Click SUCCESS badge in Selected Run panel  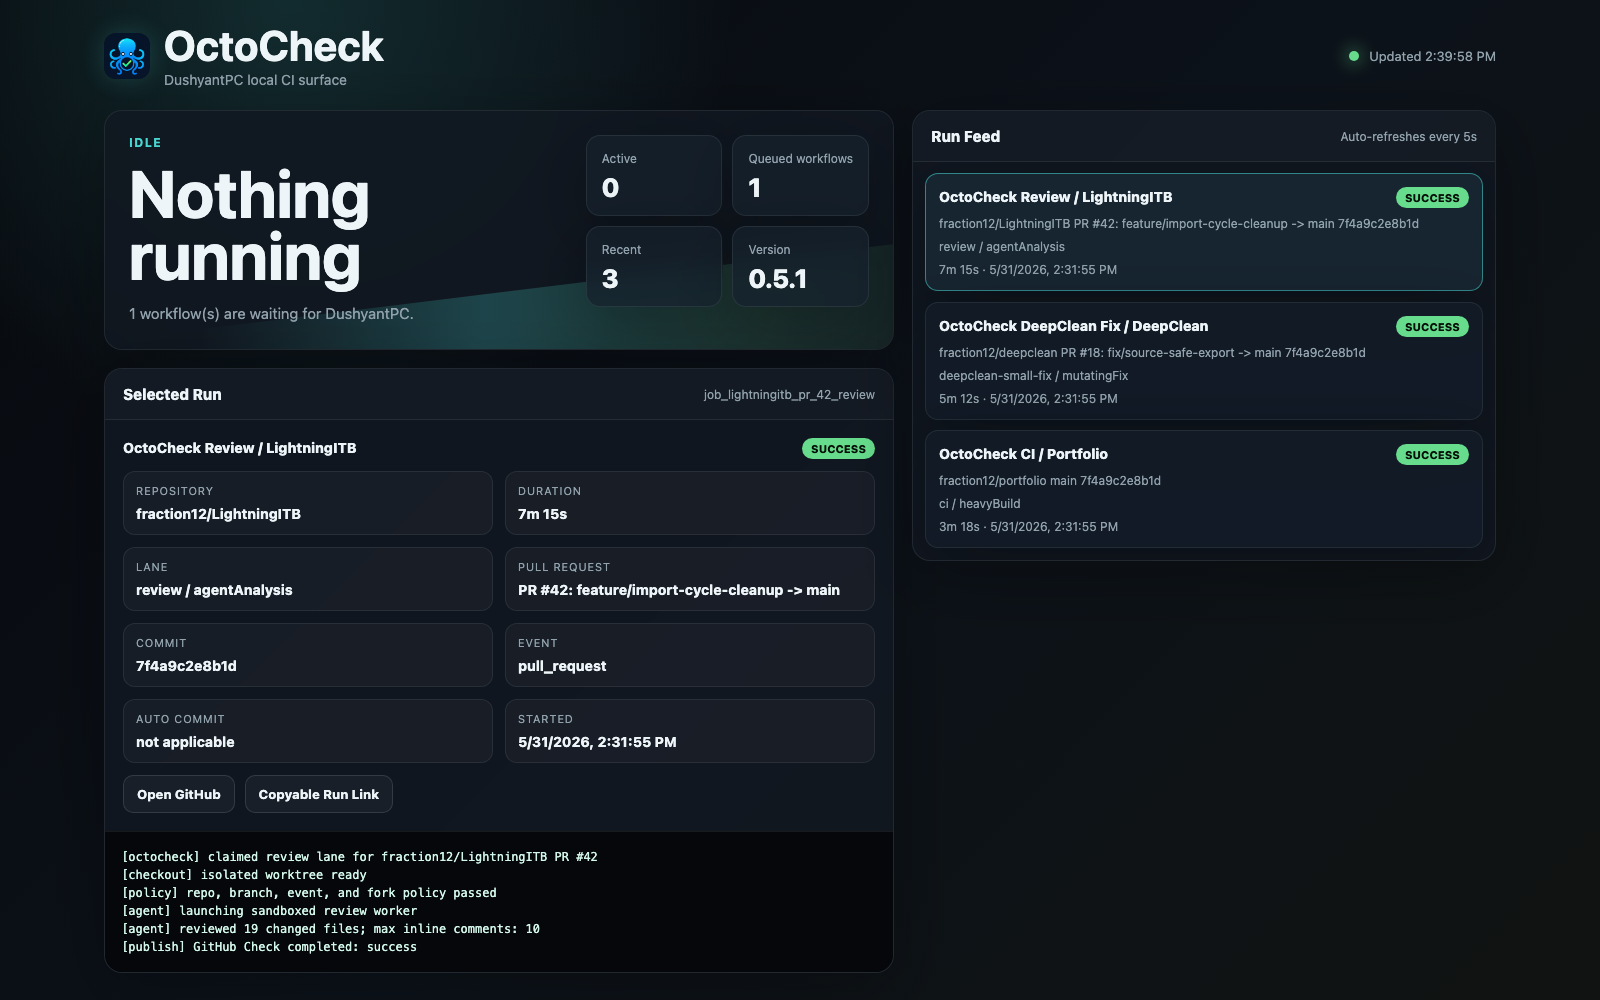838,449
